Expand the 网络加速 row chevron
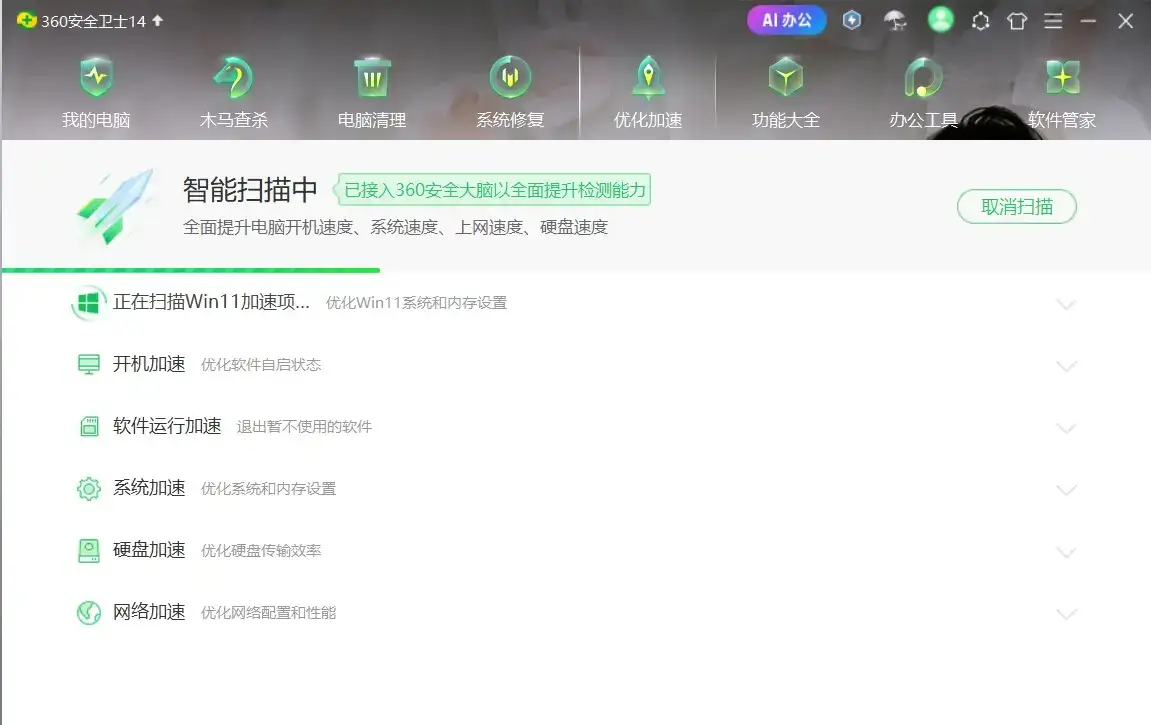The width and height of the screenshot is (1151, 725). (x=1066, y=614)
